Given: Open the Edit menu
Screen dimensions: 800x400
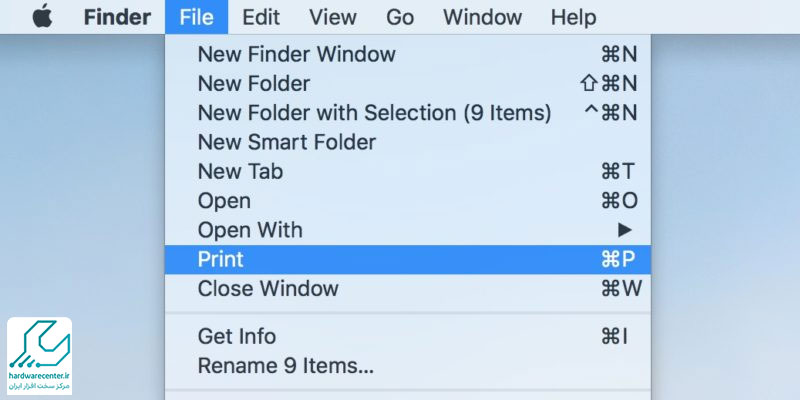Looking at the screenshot, I should click(261, 17).
